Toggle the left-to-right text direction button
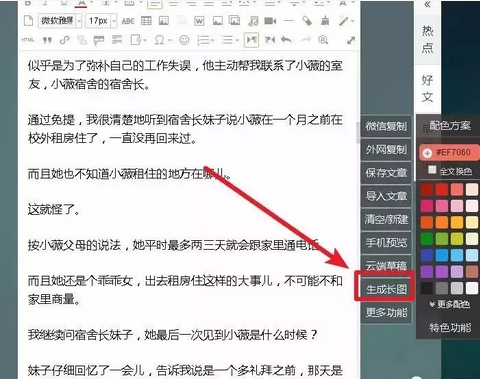480x379 pixels. click(251, 40)
